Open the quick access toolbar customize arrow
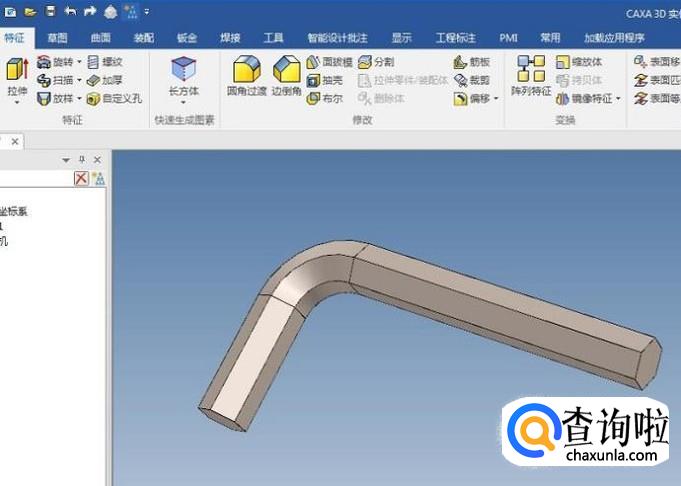 pyautogui.click(x=147, y=12)
